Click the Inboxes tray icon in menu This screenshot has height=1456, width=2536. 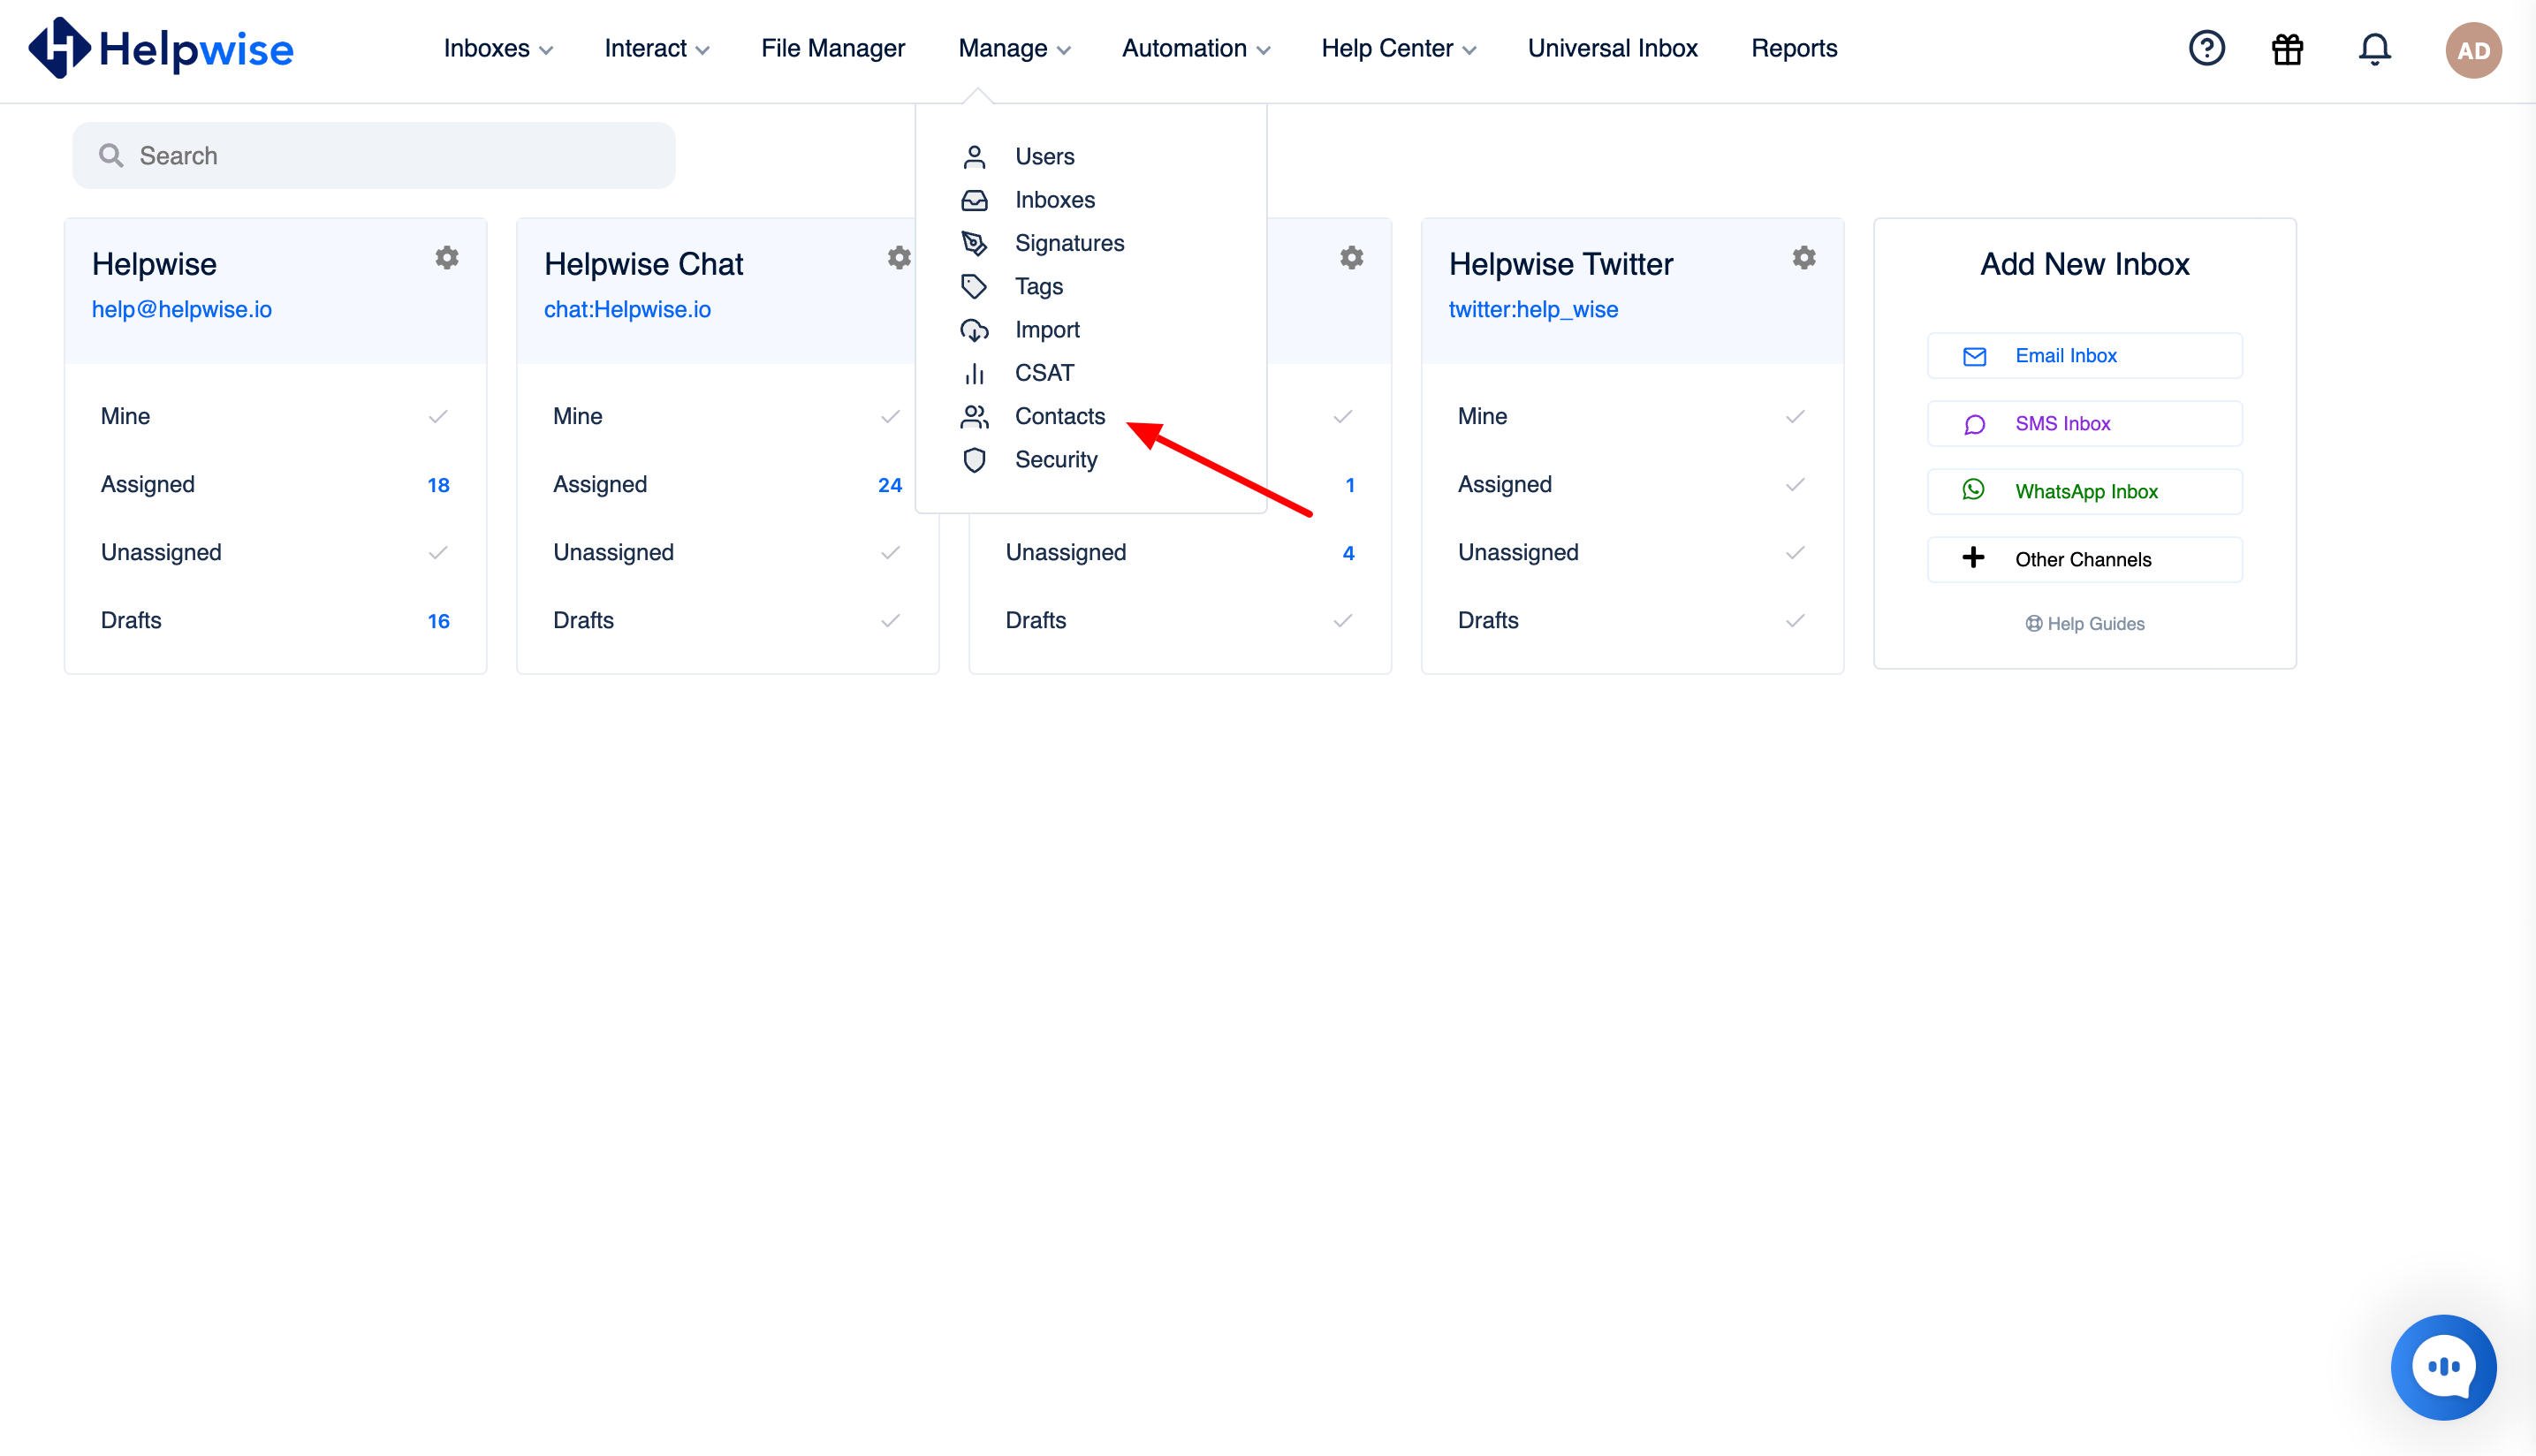point(974,200)
